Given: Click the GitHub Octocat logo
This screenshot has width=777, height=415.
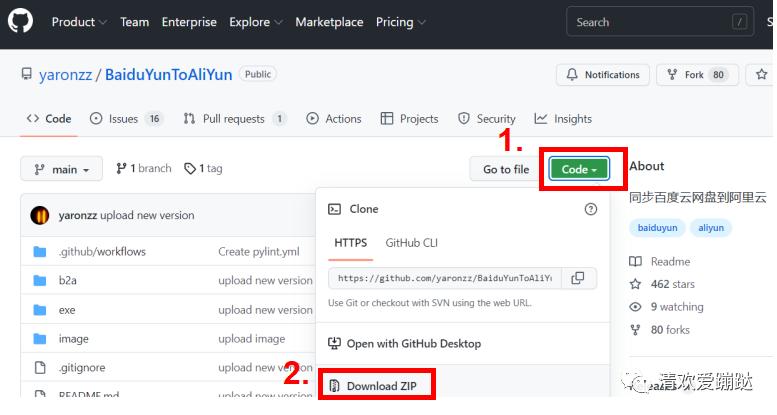Looking at the screenshot, I should click(21, 21).
